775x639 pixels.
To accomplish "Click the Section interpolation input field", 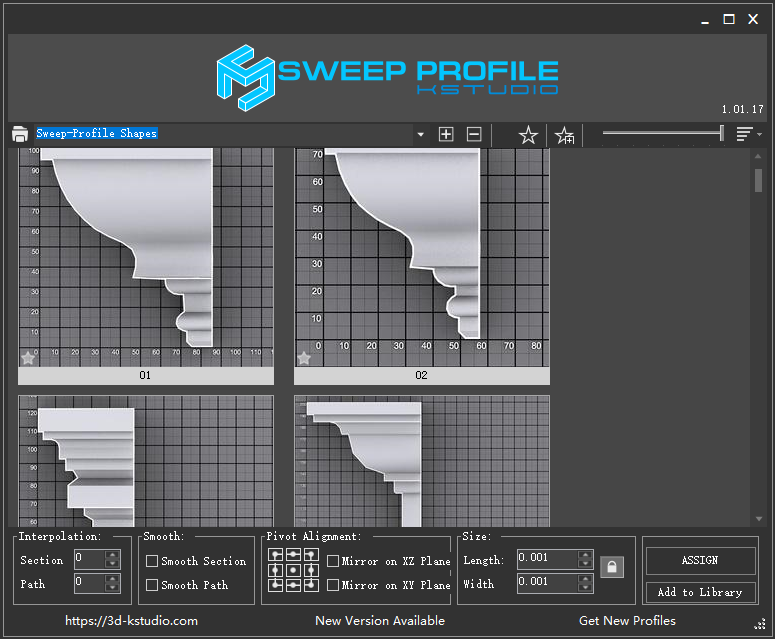I will (x=89, y=559).
